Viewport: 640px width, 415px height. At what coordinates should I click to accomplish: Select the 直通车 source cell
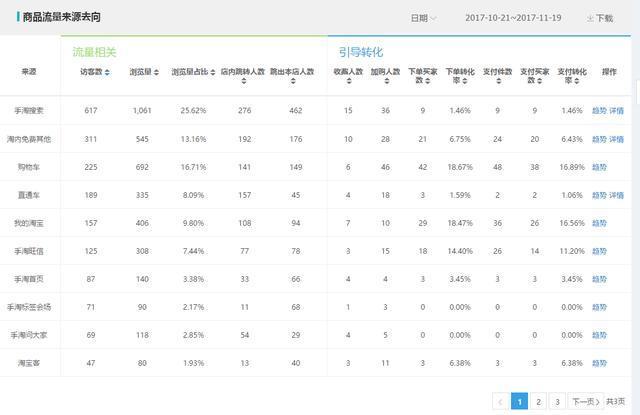(29, 195)
